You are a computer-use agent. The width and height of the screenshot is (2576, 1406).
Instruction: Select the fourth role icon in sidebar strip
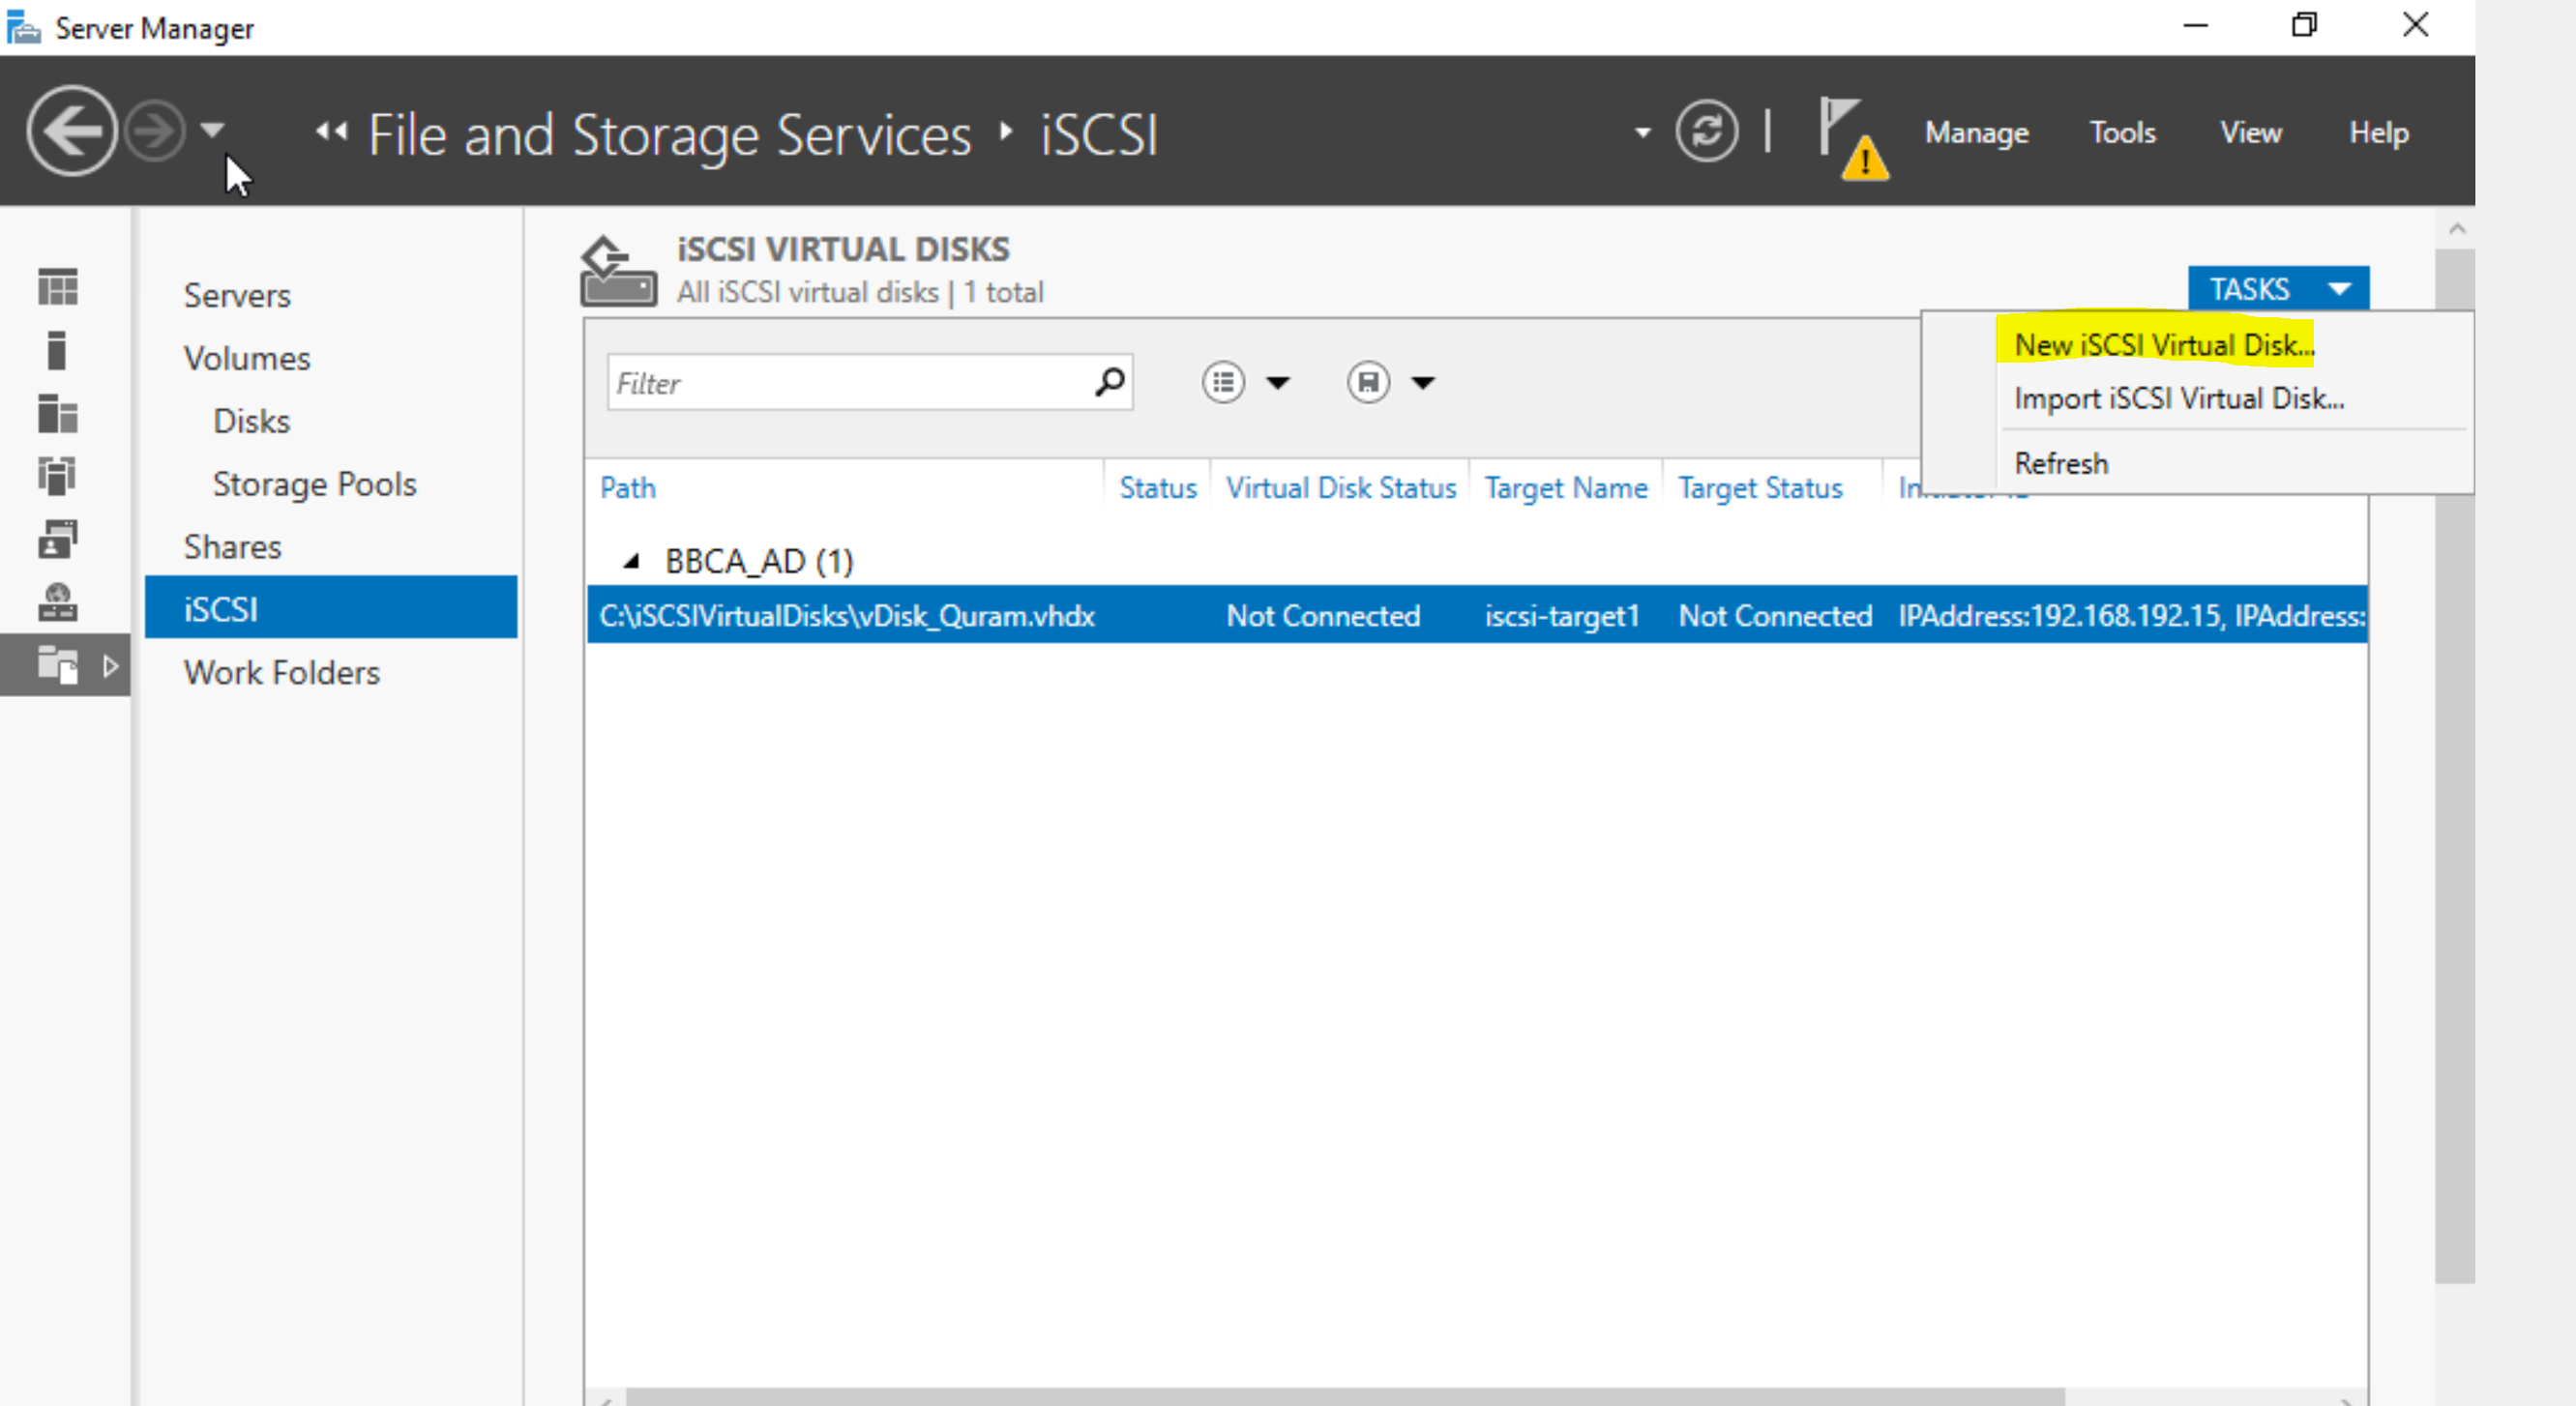tap(57, 476)
